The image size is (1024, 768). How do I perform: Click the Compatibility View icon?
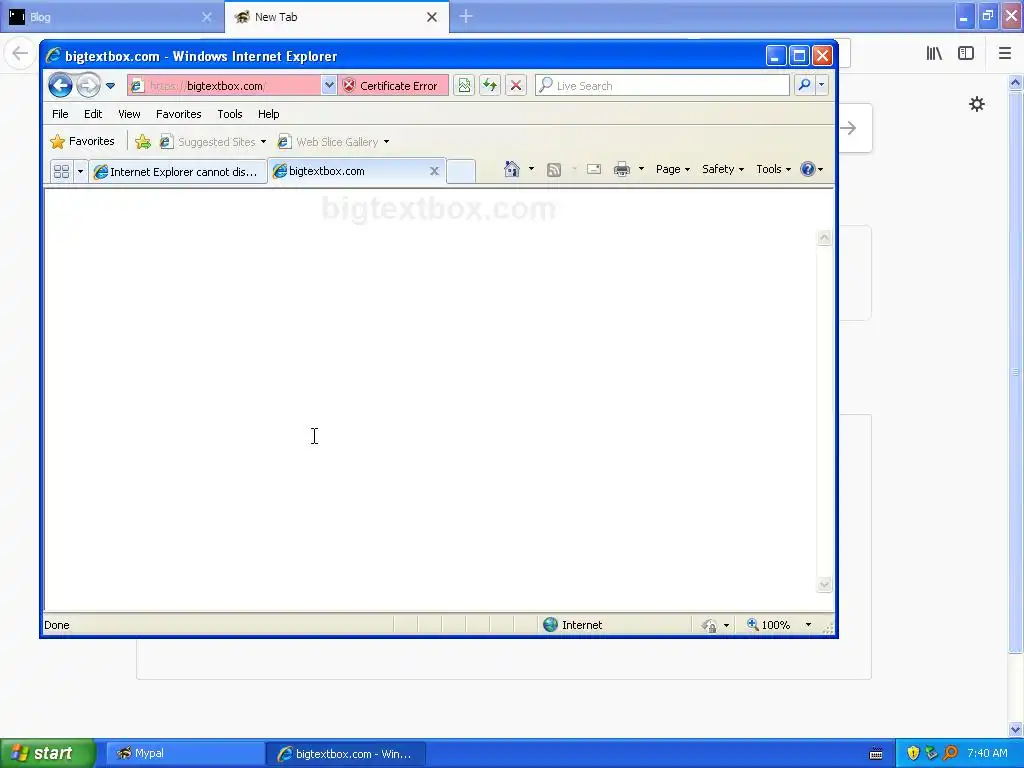click(x=464, y=86)
